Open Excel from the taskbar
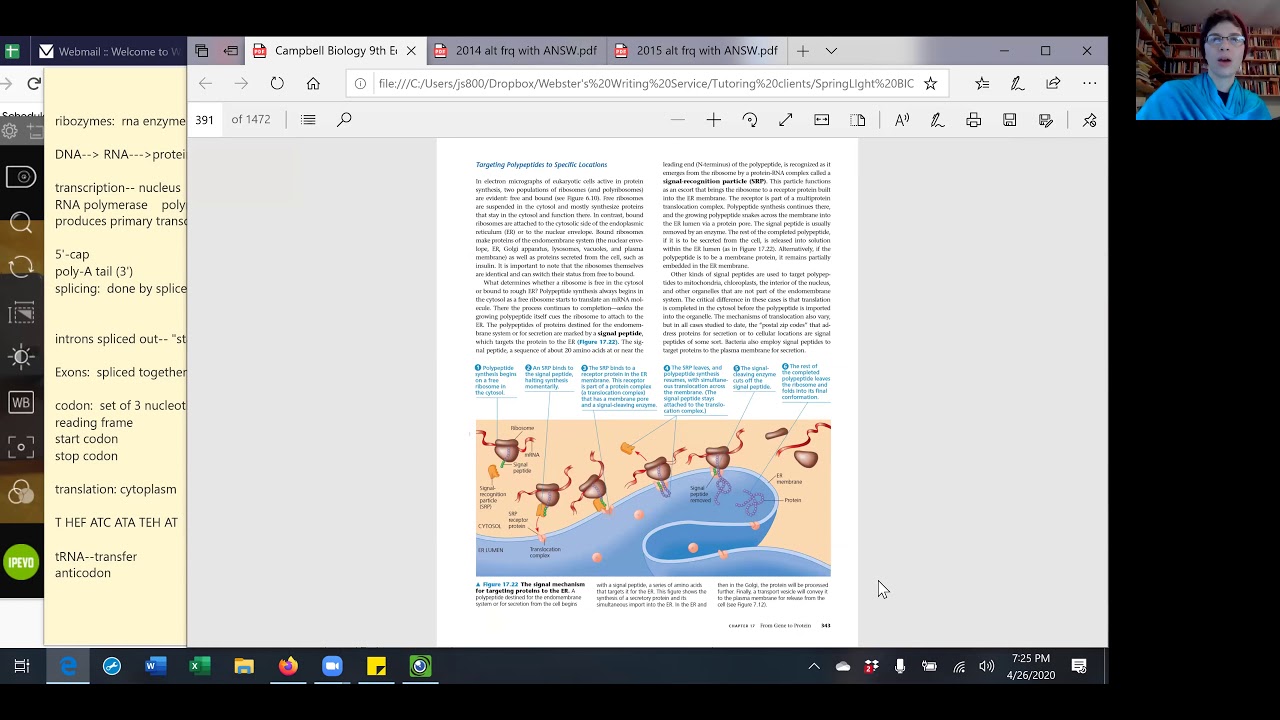The image size is (1280, 720). tap(200, 666)
